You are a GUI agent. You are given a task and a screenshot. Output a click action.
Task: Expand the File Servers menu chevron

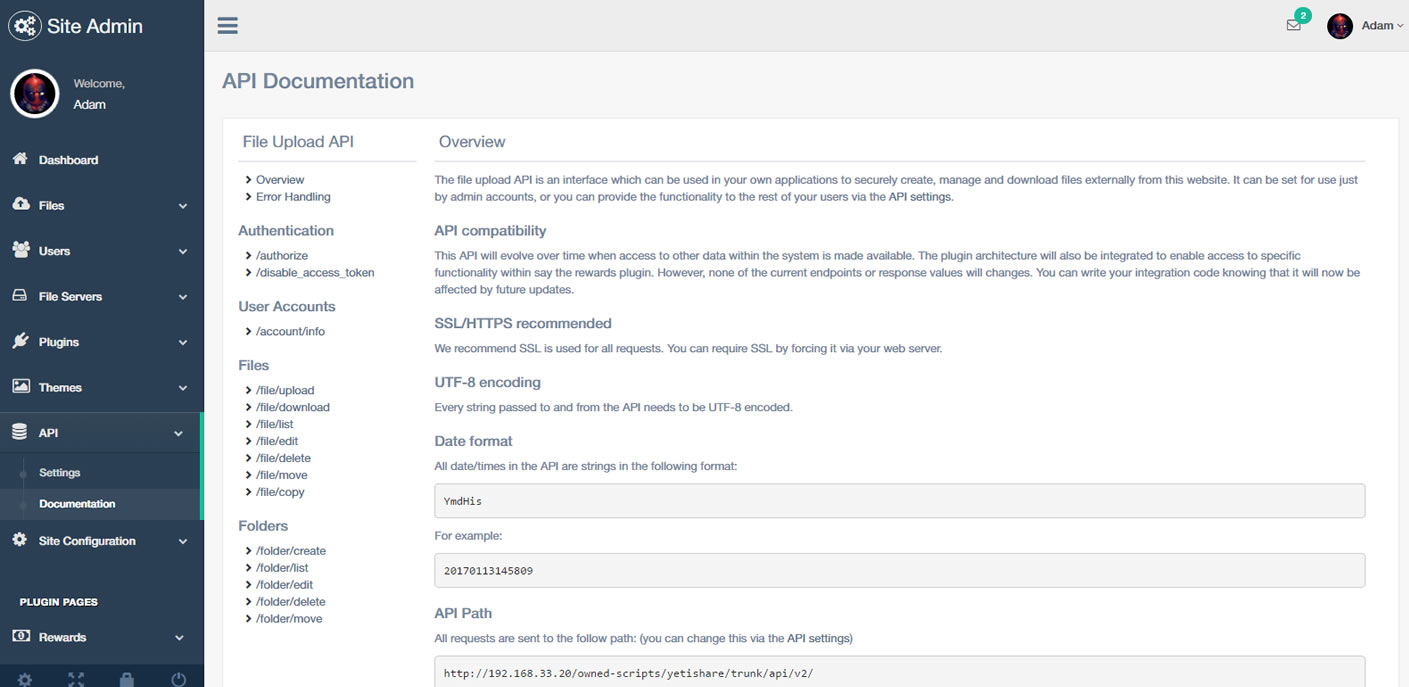coord(183,297)
